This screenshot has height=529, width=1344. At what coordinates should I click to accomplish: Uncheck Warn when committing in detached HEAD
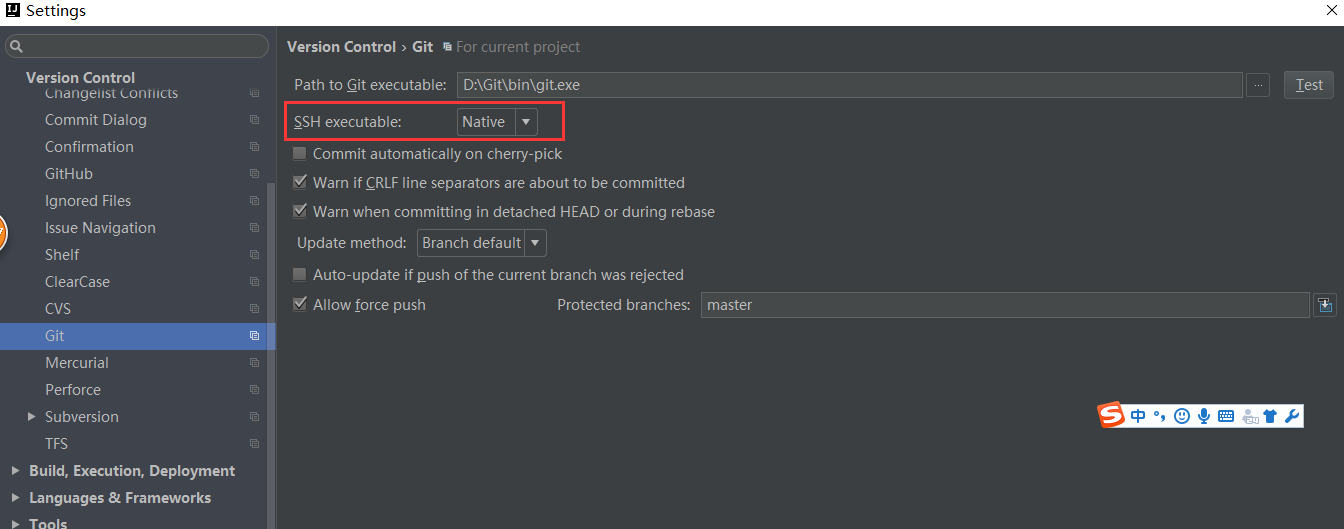(300, 212)
